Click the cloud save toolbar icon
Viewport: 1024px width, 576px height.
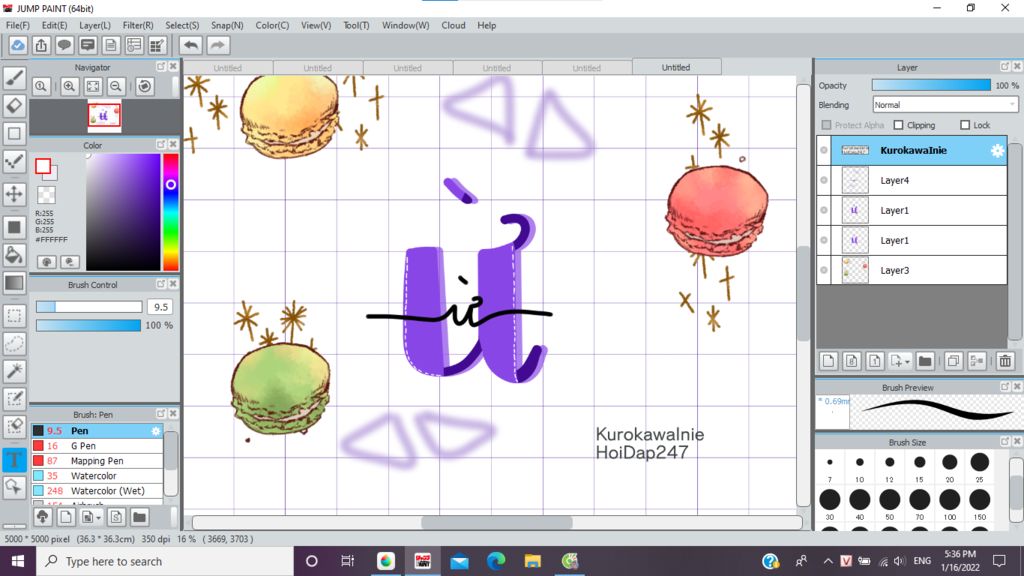point(18,45)
